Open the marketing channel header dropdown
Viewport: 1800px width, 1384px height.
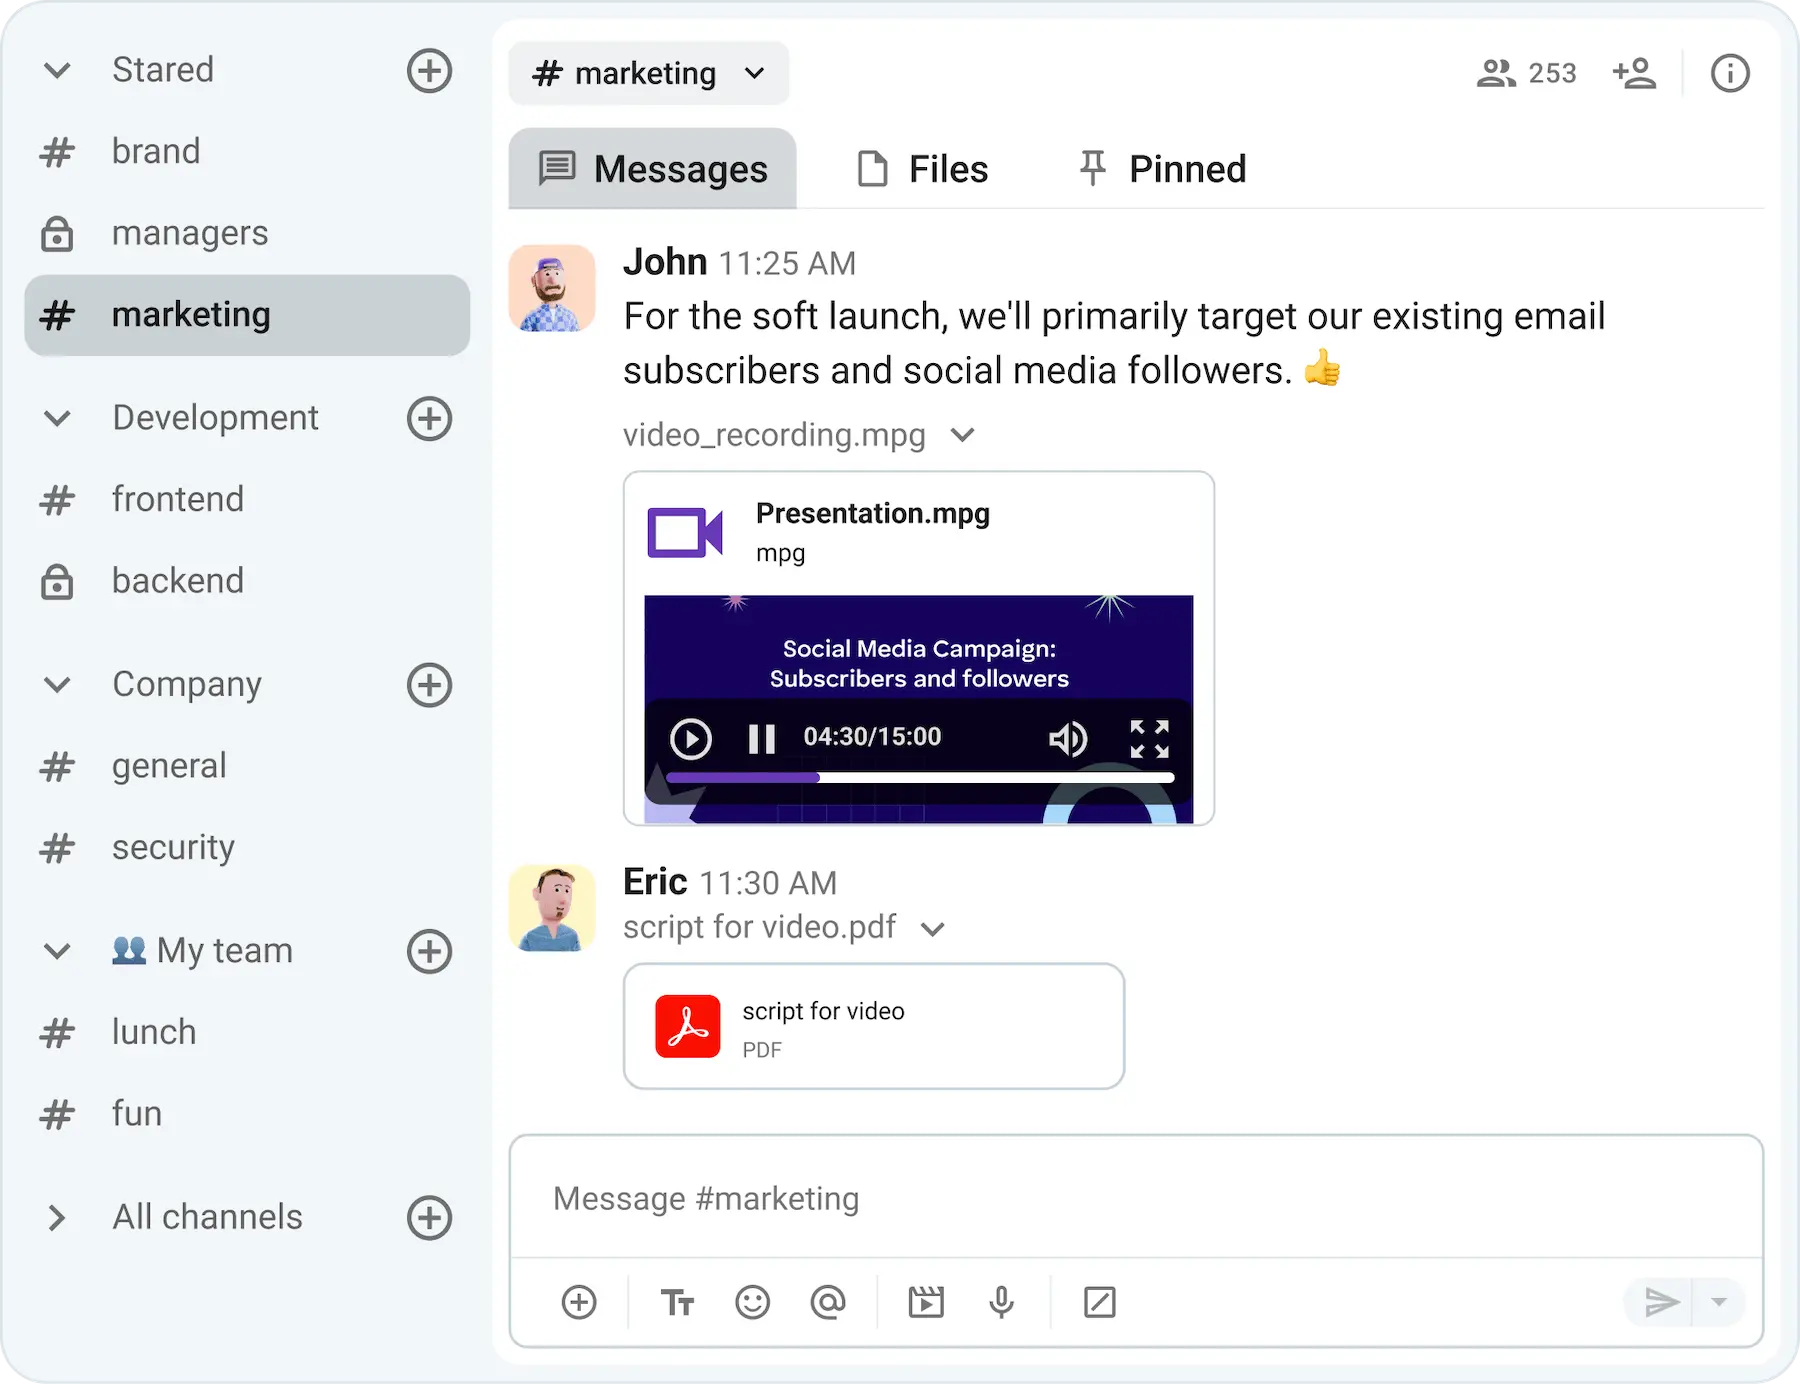[x=649, y=73]
